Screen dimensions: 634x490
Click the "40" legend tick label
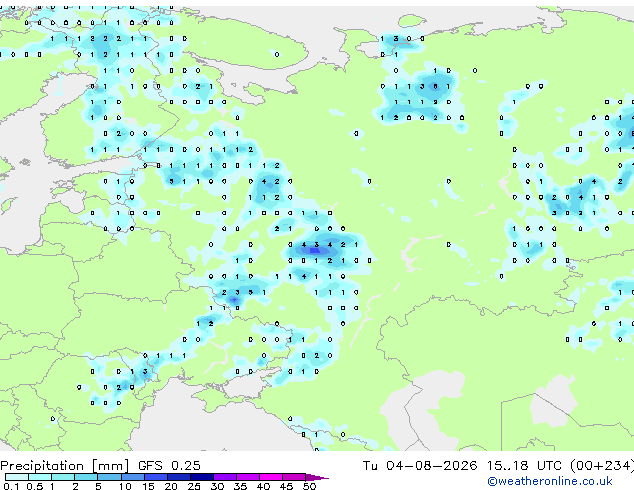[263, 486]
